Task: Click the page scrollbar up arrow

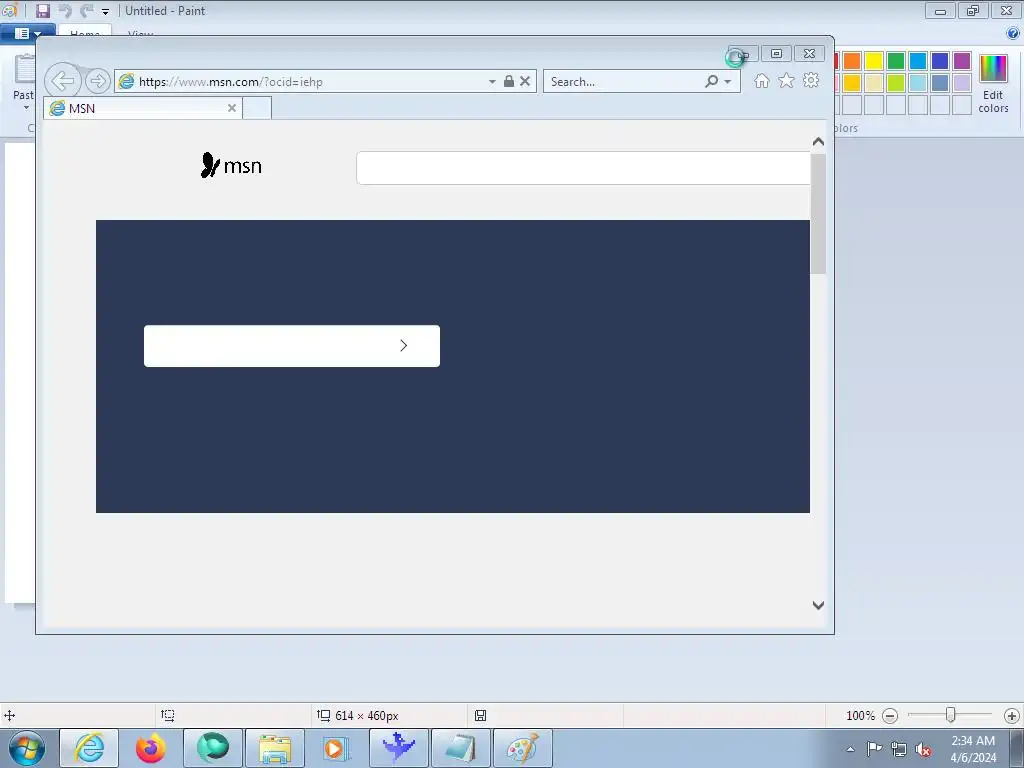Action: tap(818, 142)
